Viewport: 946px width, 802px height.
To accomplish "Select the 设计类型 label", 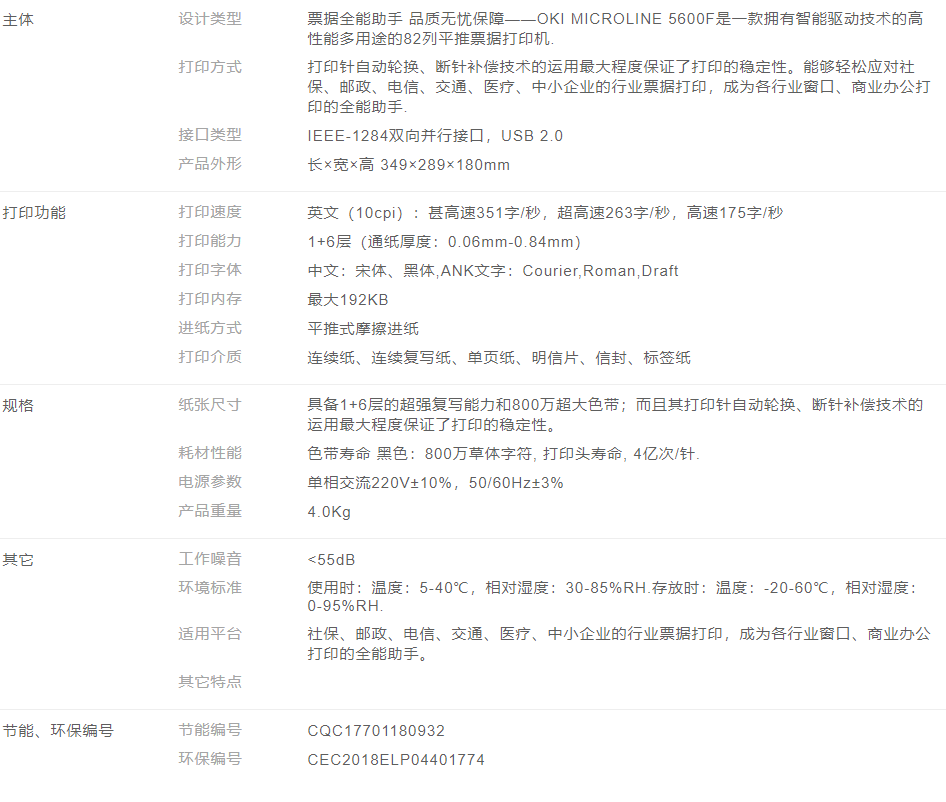I will (210, 19).
